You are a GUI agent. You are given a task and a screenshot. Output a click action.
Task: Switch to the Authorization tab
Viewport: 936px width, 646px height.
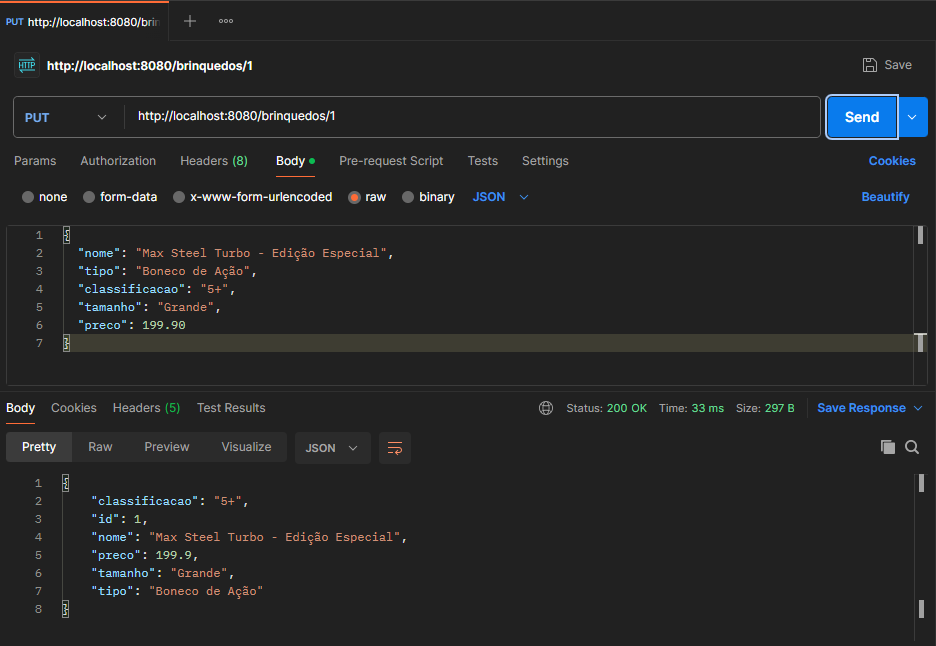point(118,161)
